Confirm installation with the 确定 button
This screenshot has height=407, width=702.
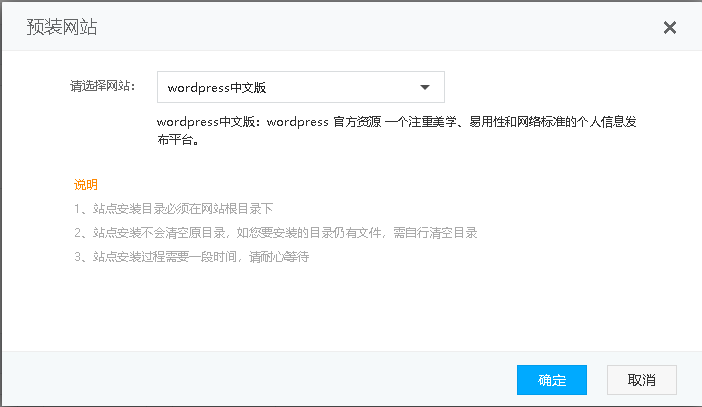(x=552, y=380)
